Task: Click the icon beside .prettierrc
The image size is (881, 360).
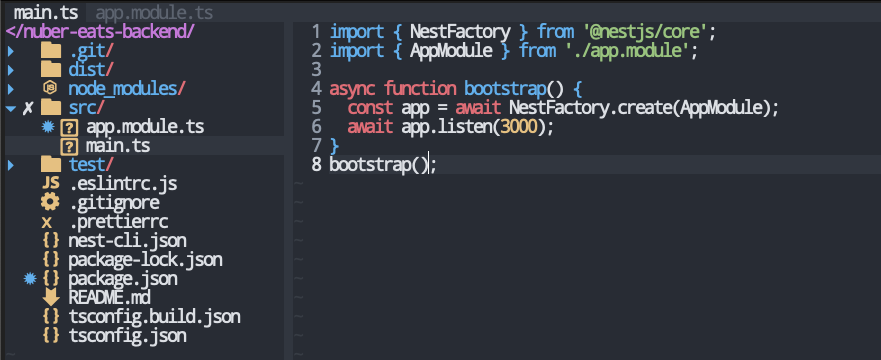Action: coord(47,223)
